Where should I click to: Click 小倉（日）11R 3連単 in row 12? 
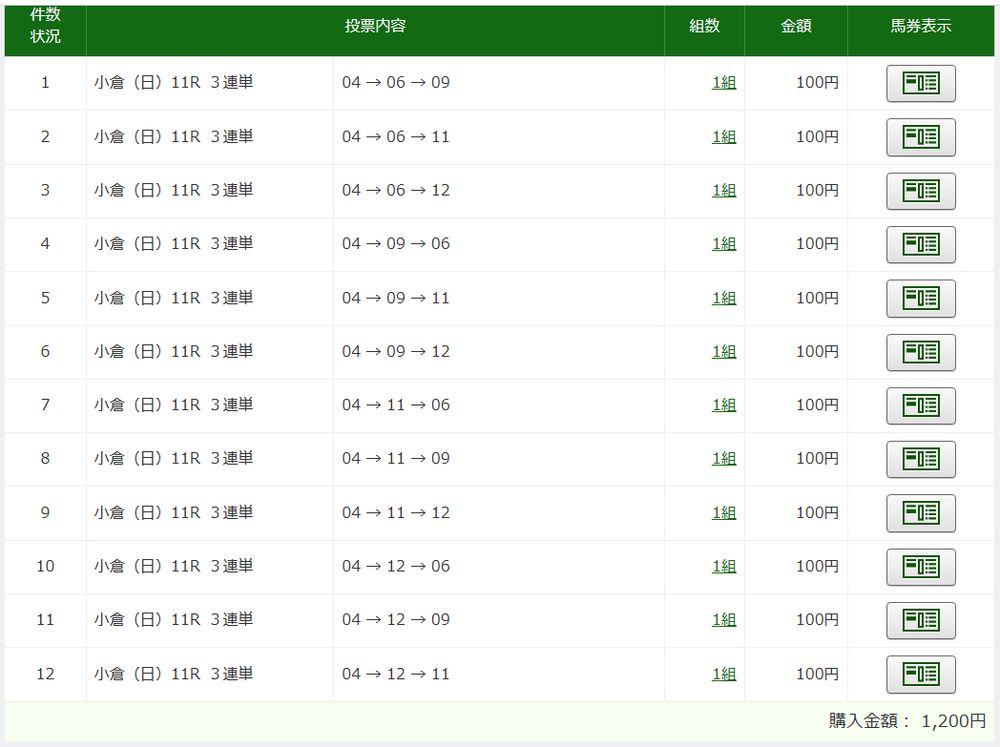pyautogui.click(x=173, y=674)
